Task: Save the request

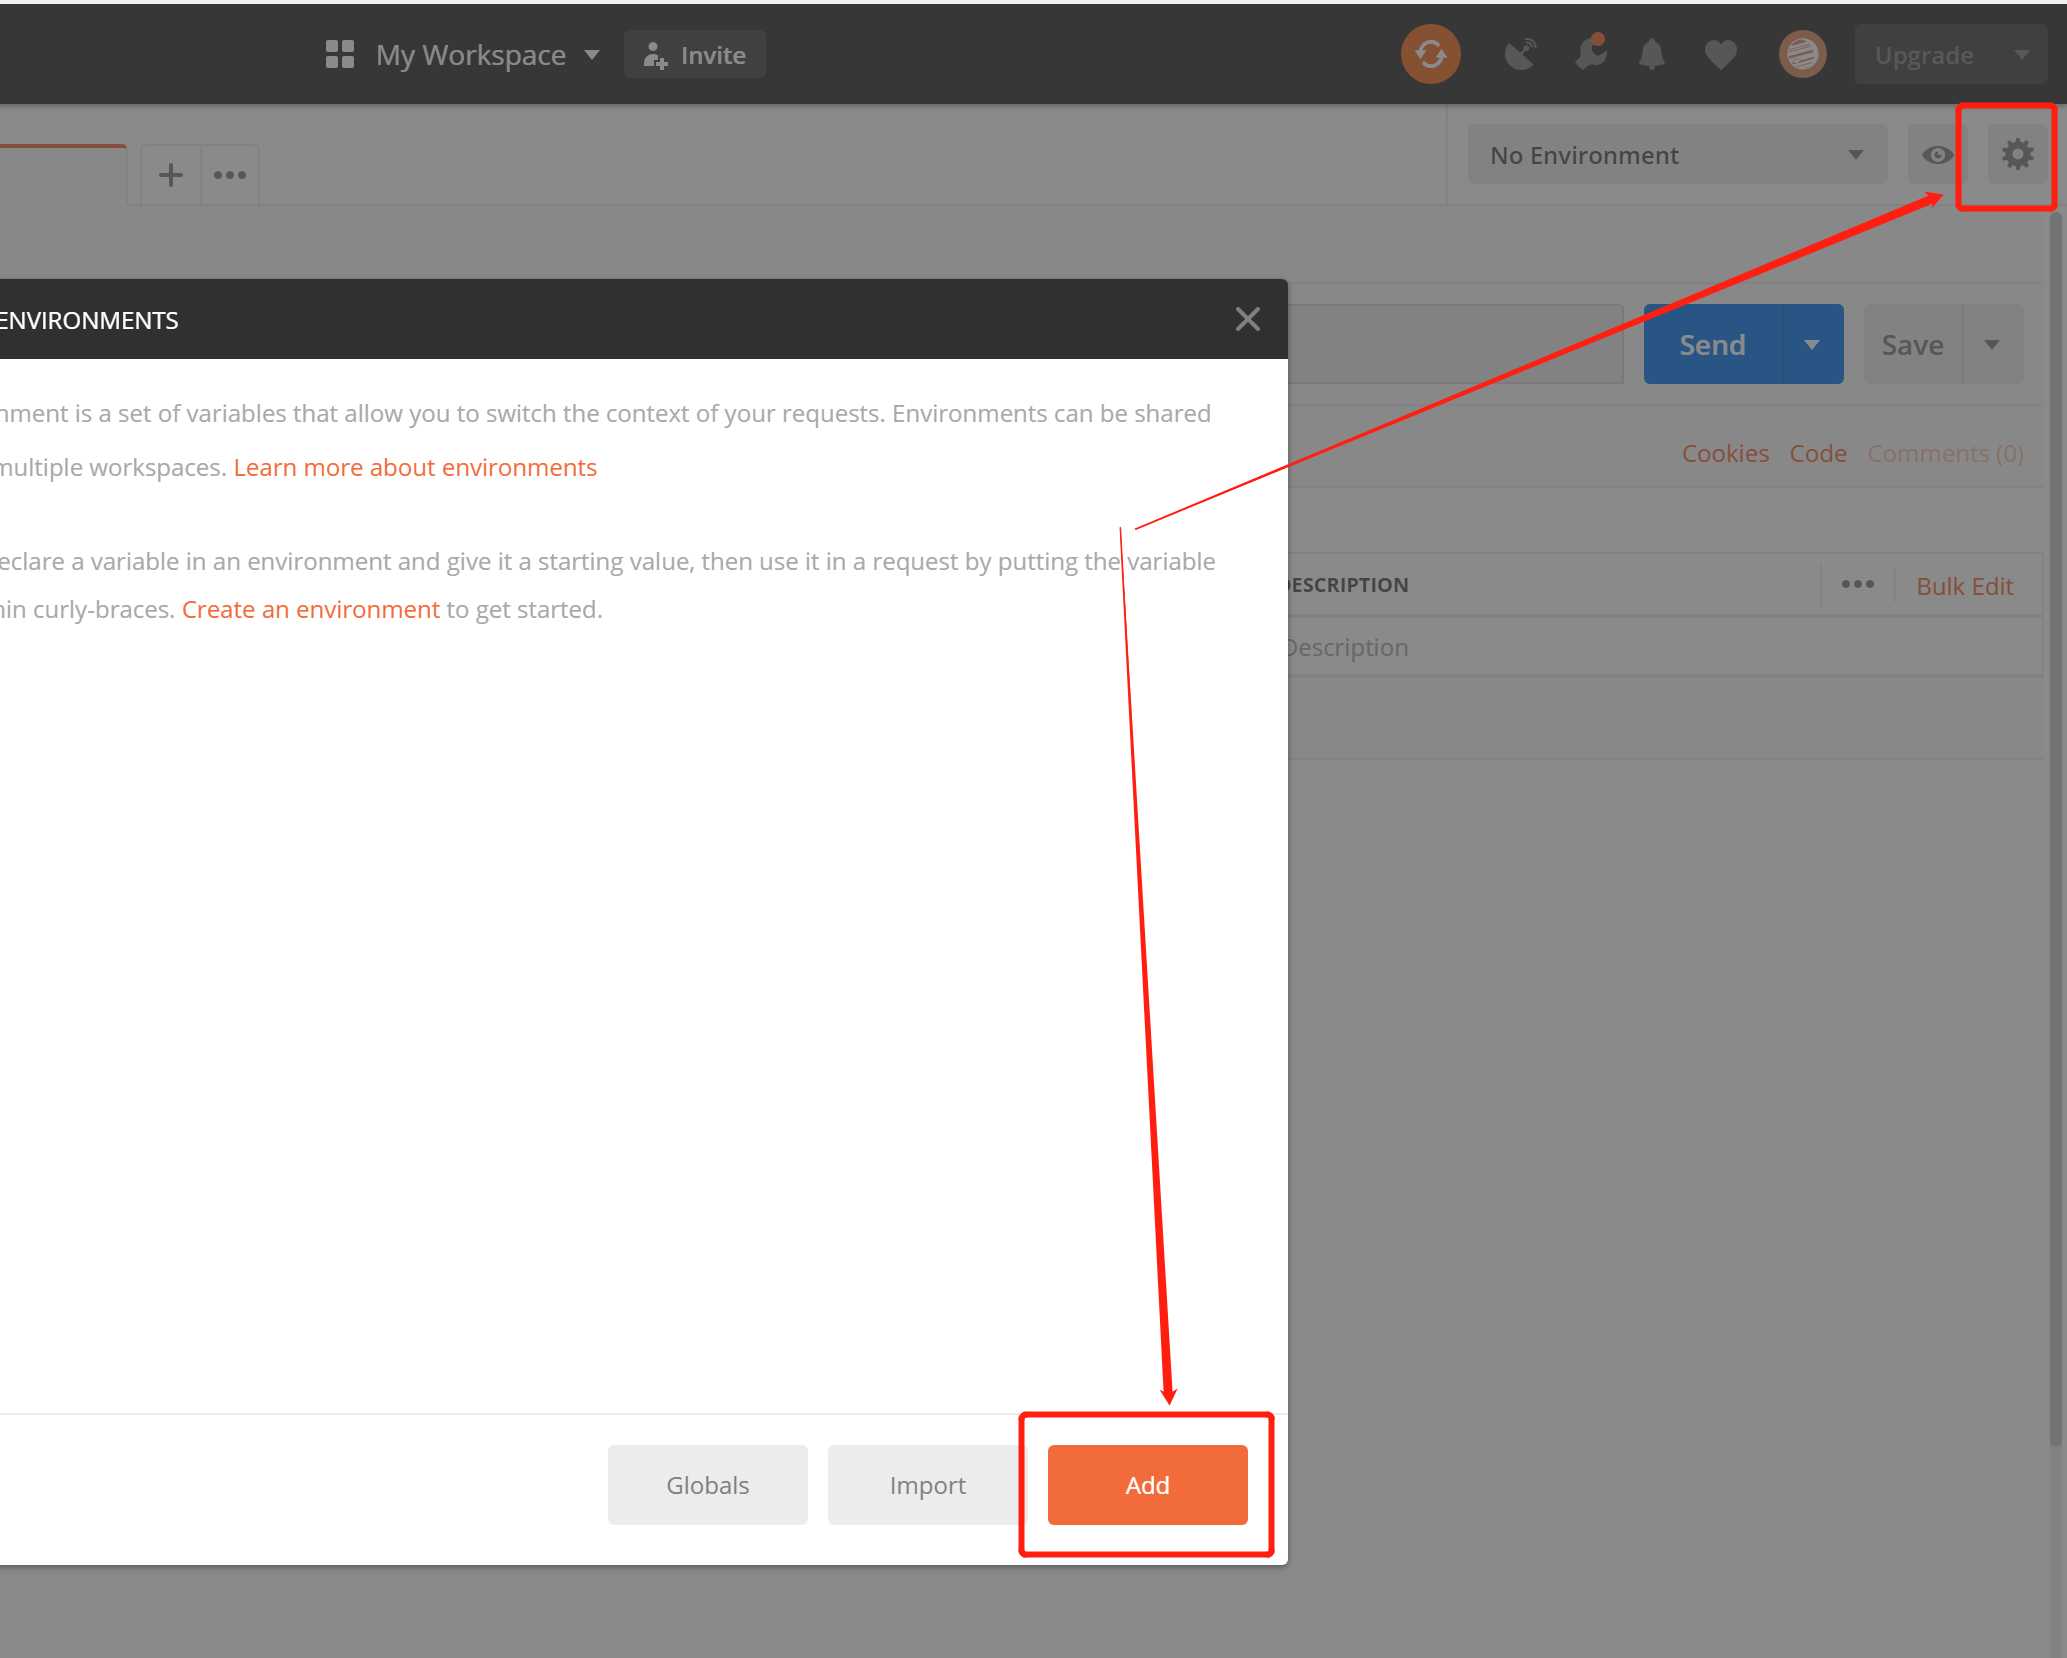Action: [x=1912, y=345]
